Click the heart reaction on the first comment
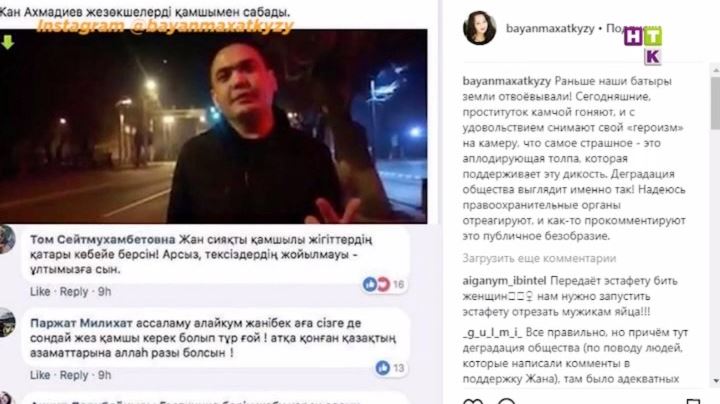This screenshot has width=720, height=404. tap(382, 284)
